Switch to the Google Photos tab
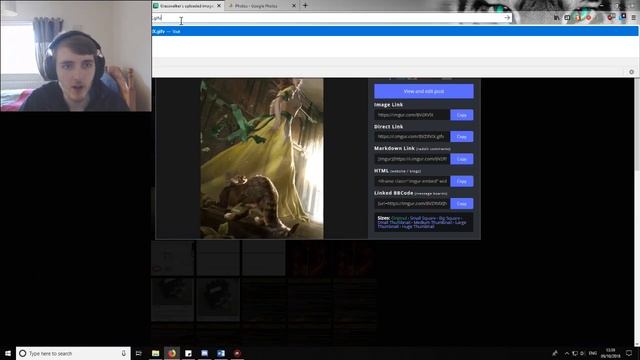Screen dimensions: 640x360 coord(262,6)
